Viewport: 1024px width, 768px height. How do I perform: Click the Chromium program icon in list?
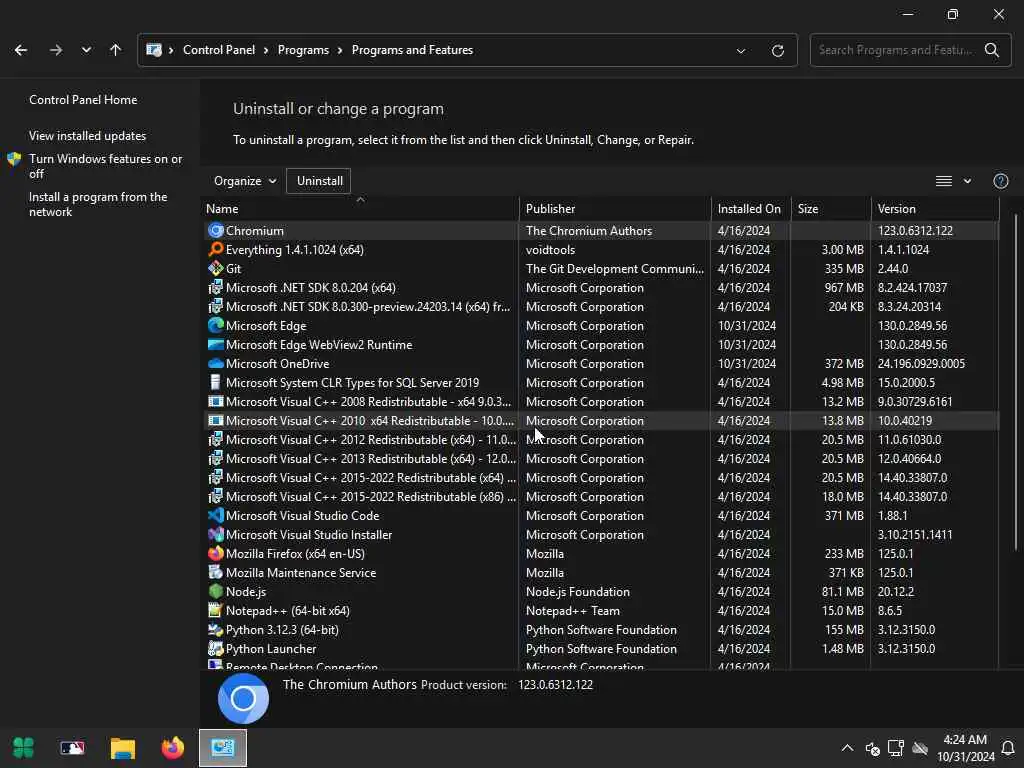(x=216, y=231)
